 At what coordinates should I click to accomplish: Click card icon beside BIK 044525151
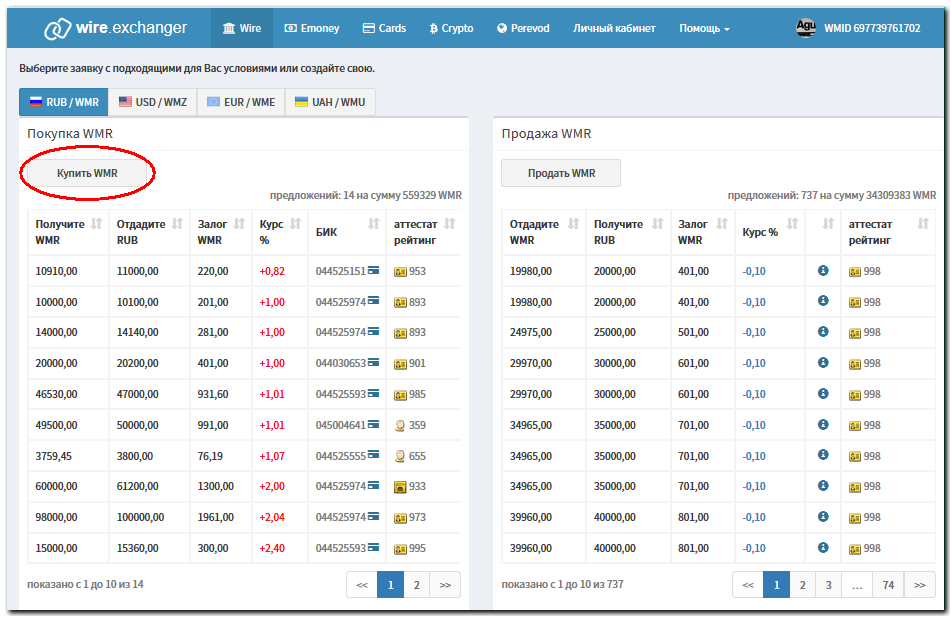pos(373,271)
